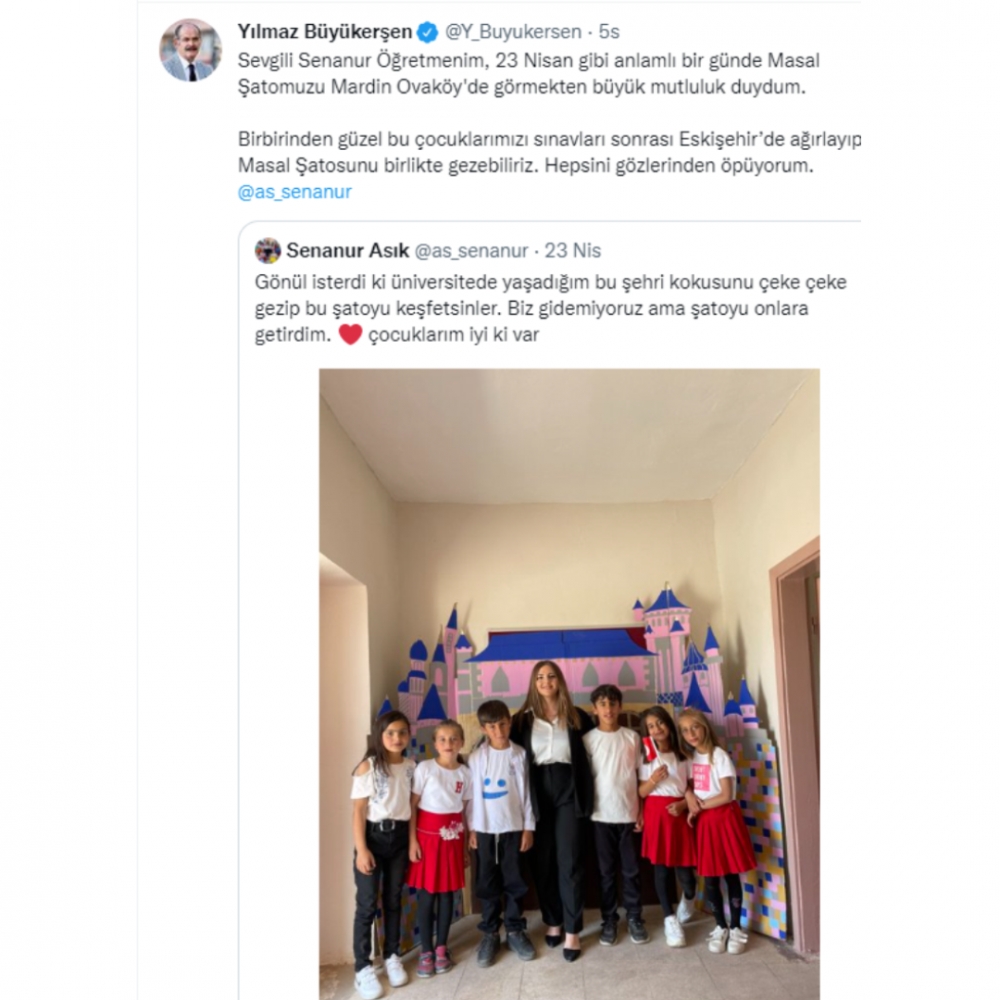Open quoted tweet text starting Gönül isterdi
1000x1000 pixels.
tap(550, 308)
